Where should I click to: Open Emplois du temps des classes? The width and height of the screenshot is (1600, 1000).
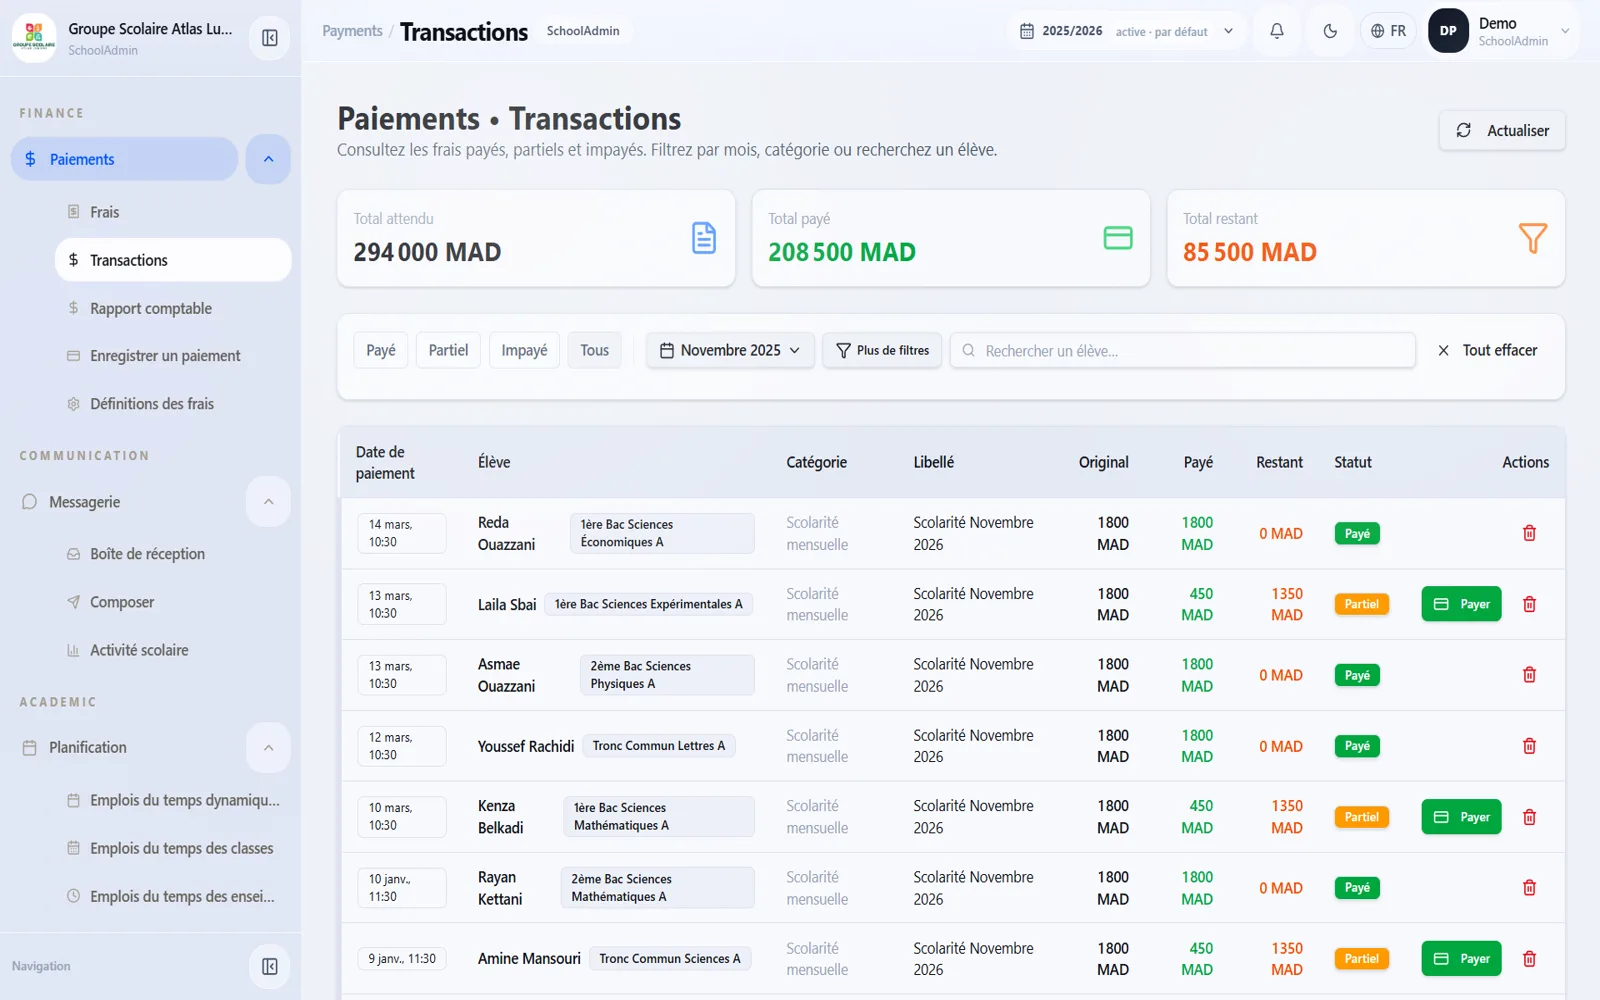(x=173, y=848)
